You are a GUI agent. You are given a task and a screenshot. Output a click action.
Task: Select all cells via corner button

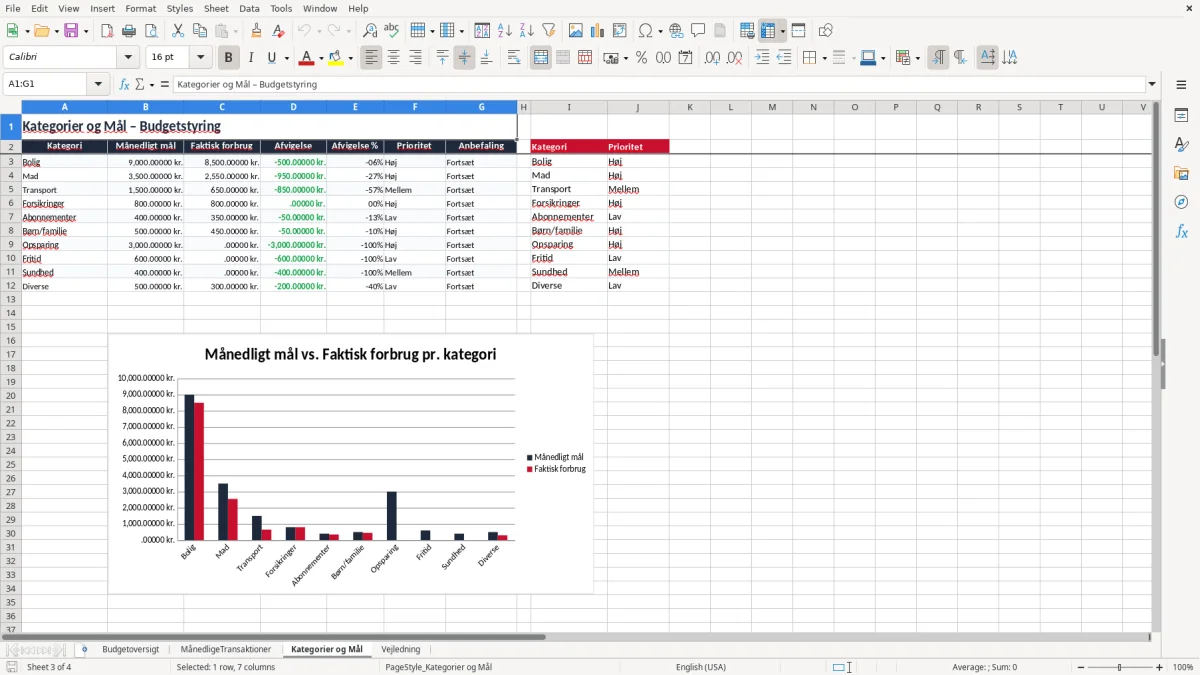click(x=11, y=107)
